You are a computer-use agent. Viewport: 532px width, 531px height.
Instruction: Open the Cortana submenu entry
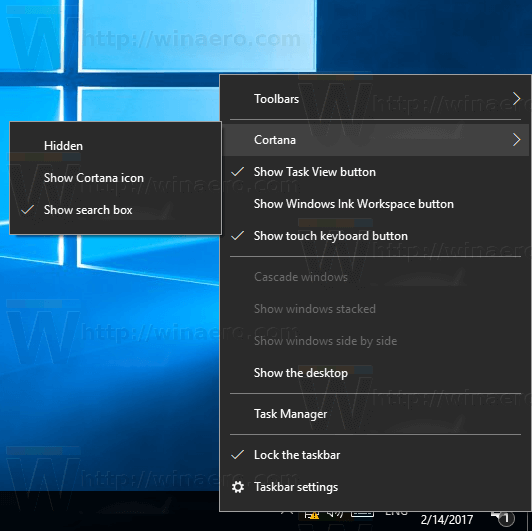click(375, 140)
